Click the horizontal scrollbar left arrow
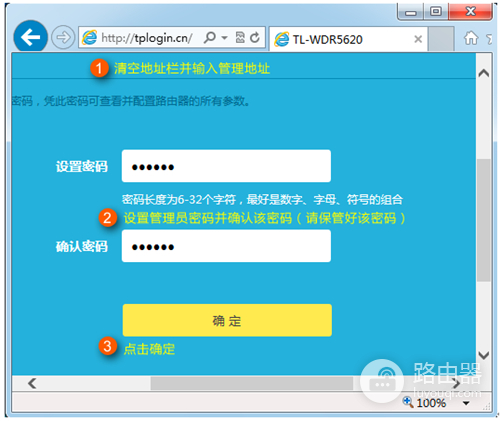Screen dimensions: 500x421 (x=32, y=383)
